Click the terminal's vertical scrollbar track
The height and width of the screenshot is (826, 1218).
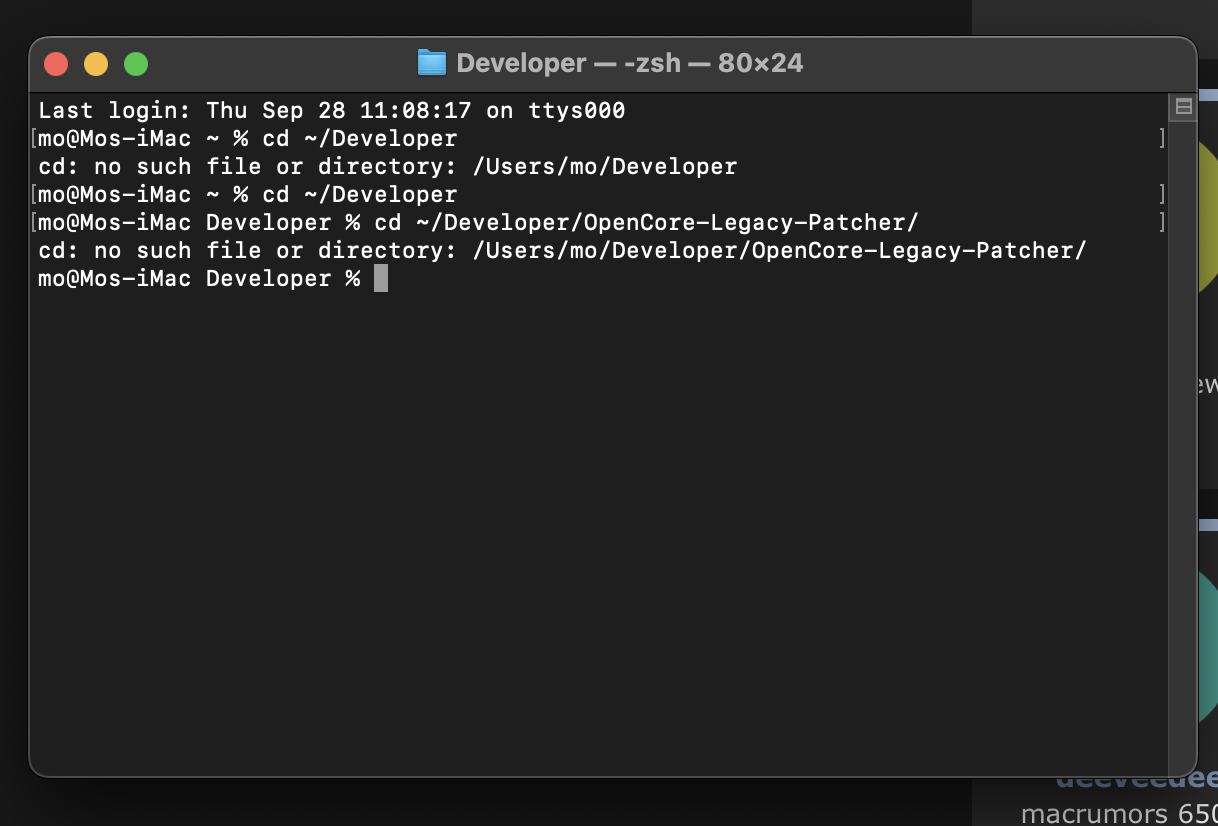click(1183, 450)
